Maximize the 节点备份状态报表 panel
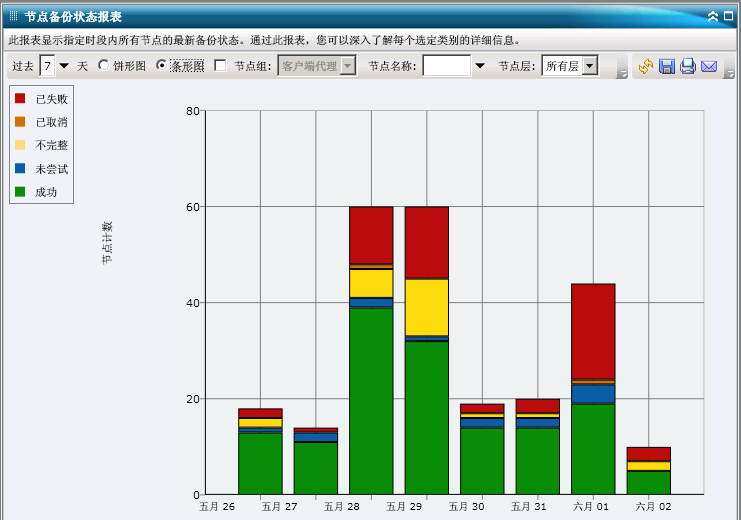The height and width of the screenshot is (520, 741). pyautogui.click(x=728, y=16)
